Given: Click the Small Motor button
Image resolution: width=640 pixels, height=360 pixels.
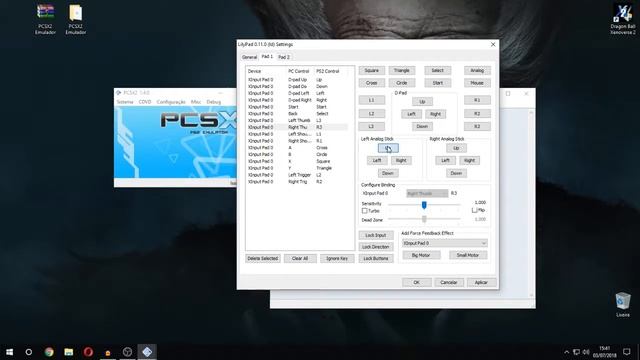Looking at the screenshot, I should [468, 255].
